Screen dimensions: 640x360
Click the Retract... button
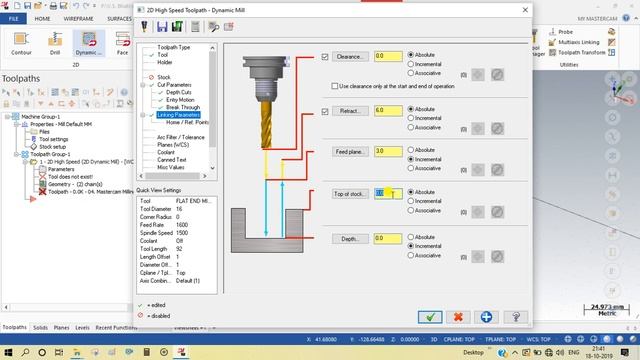coord(350,111)
